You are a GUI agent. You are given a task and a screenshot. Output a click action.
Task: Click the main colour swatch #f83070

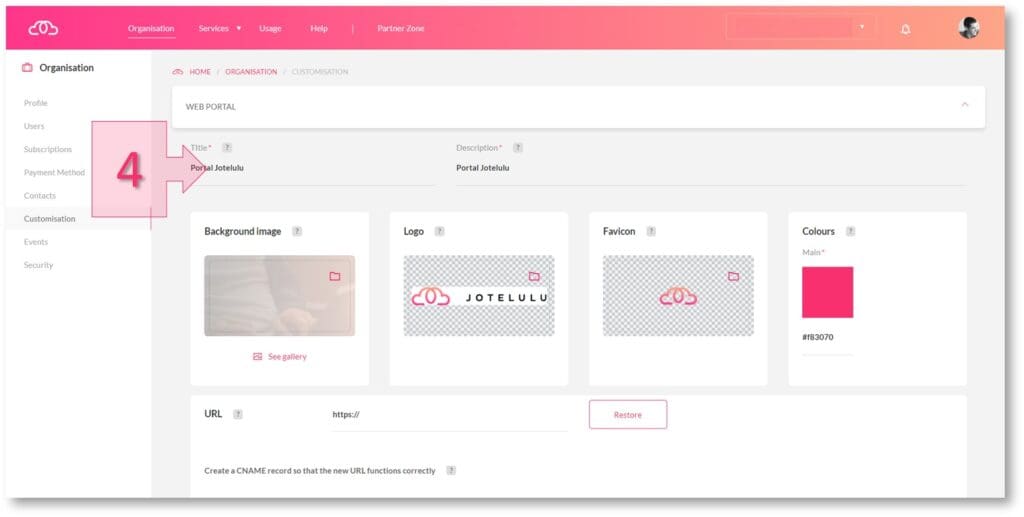(827, 292)
